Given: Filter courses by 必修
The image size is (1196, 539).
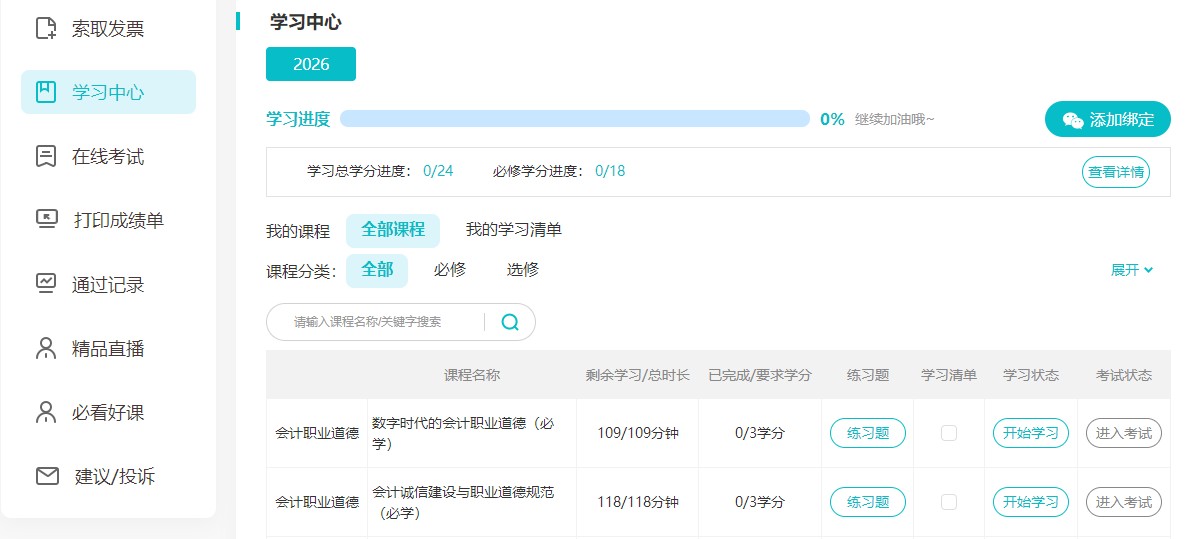Looking at the screenshot, I should click(450, 269).
